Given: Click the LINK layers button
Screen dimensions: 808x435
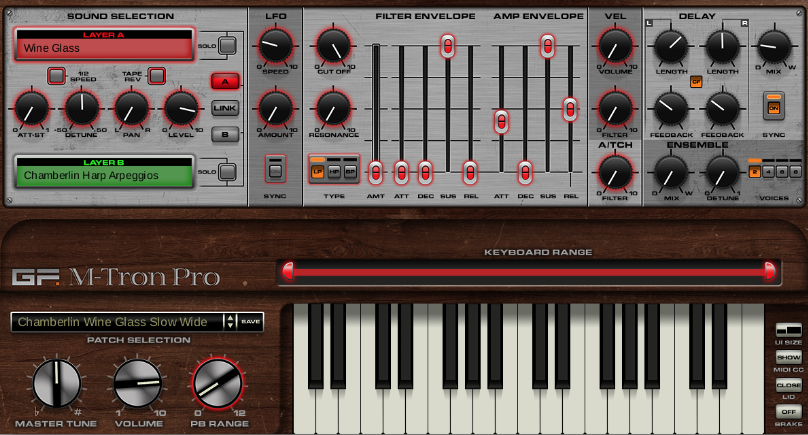Looking at the screenshot, I should pyautogui.click(x=225, y=108).
